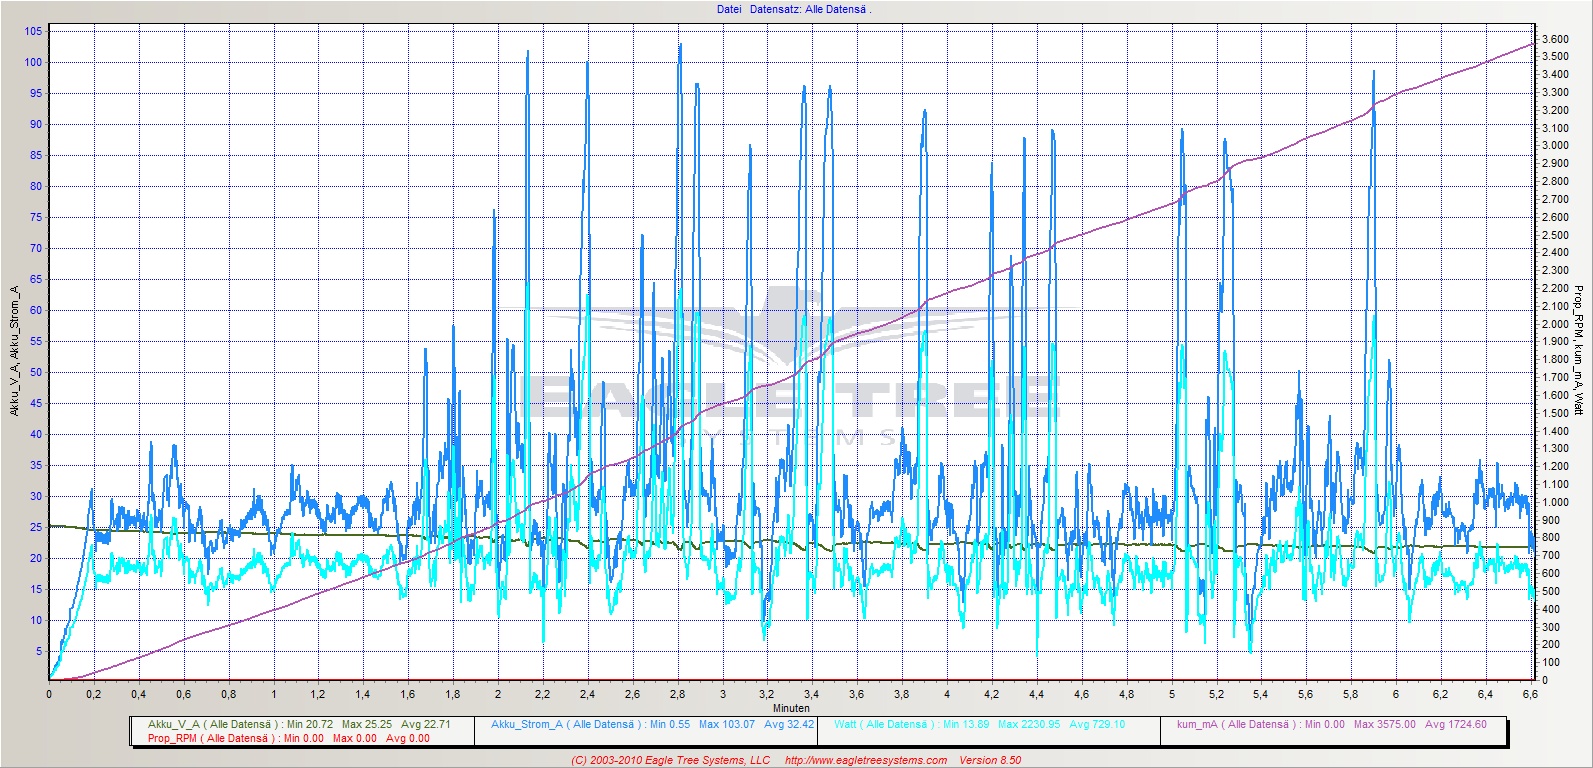
Task: Click the 3 minute mark on x-axis
Action: click(x=723, y=694)
